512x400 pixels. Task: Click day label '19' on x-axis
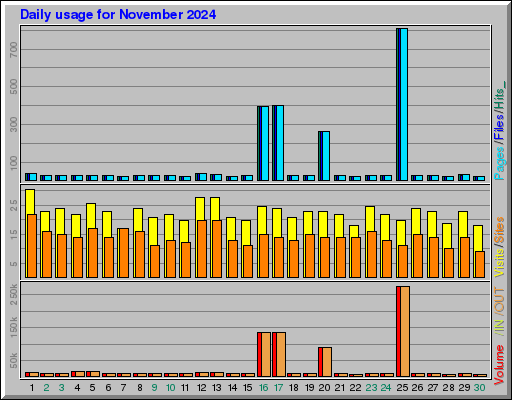[309, 388]
